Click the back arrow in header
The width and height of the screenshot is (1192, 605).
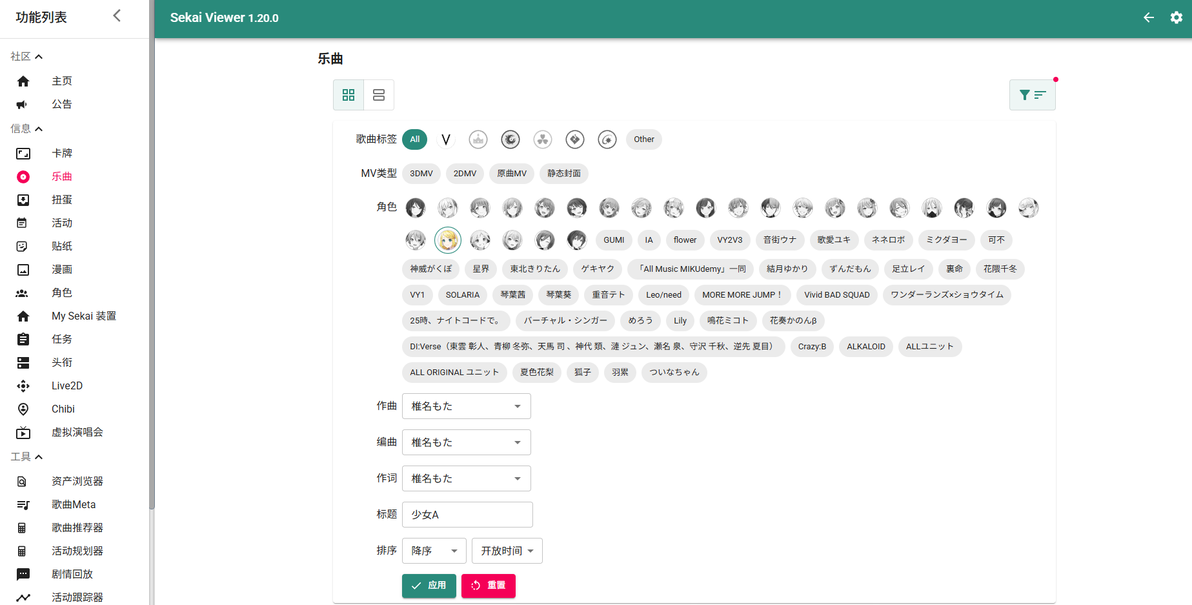[1149, 17]
